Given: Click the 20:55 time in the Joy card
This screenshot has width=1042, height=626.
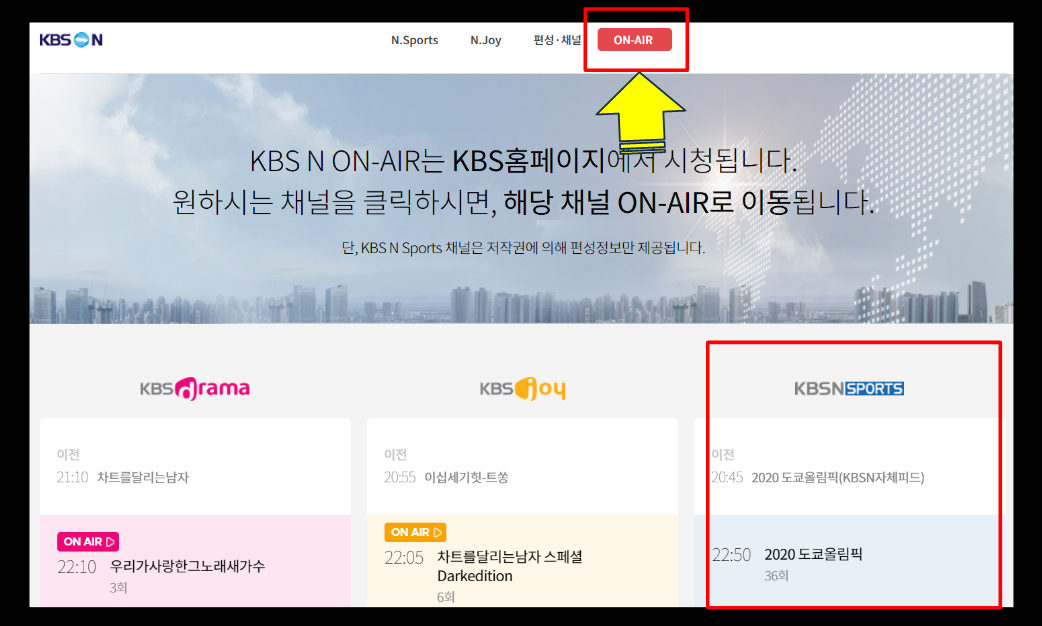Looking at the screenshot, I should point(400,477).
